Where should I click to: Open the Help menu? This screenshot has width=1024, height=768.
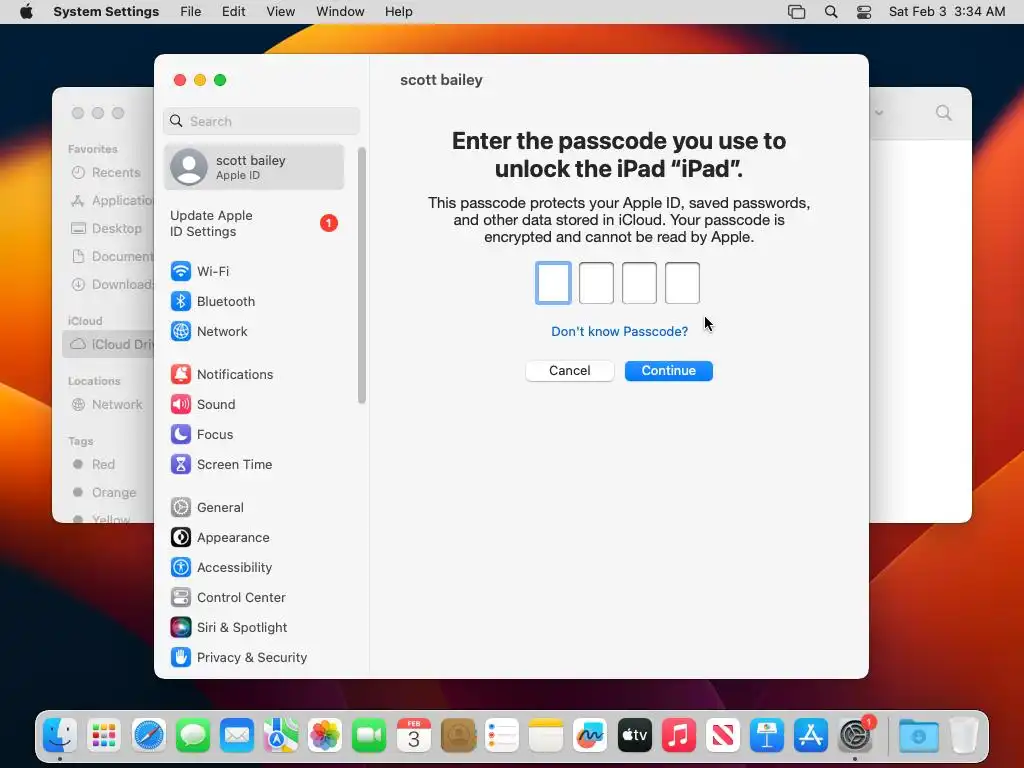[398, 12]
